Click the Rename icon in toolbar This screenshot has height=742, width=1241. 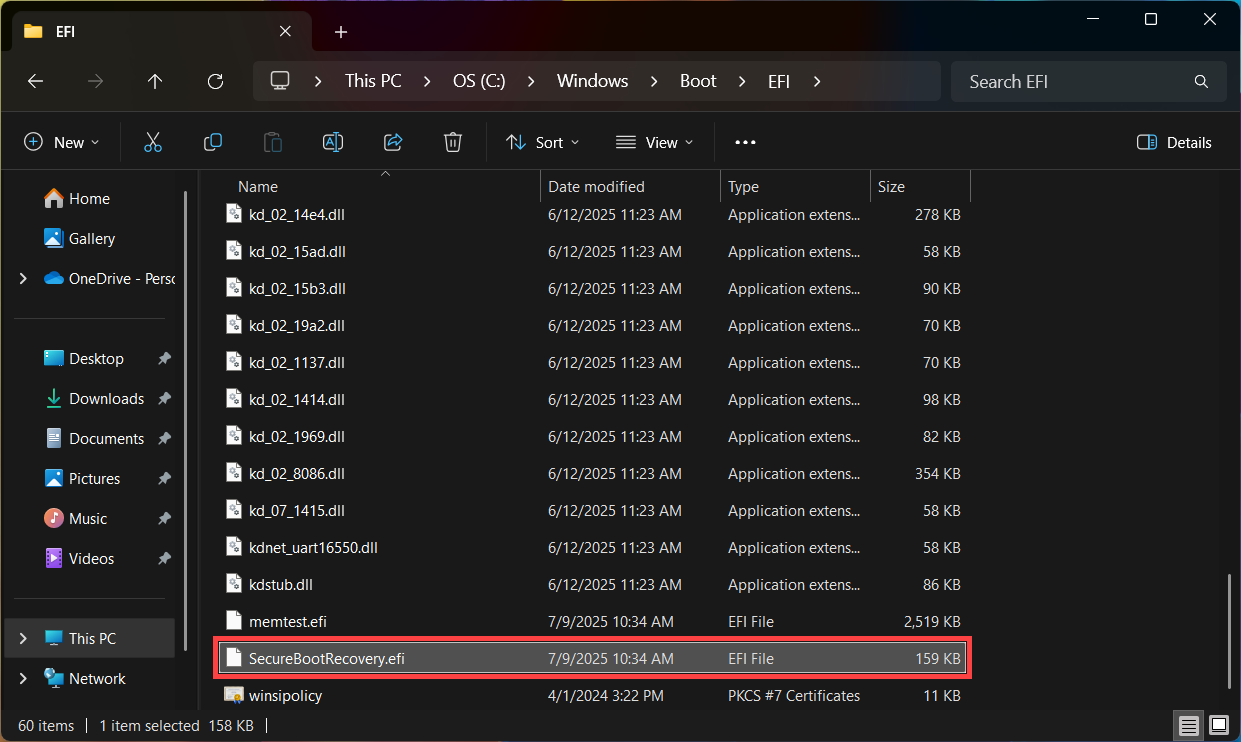[333, 142]
